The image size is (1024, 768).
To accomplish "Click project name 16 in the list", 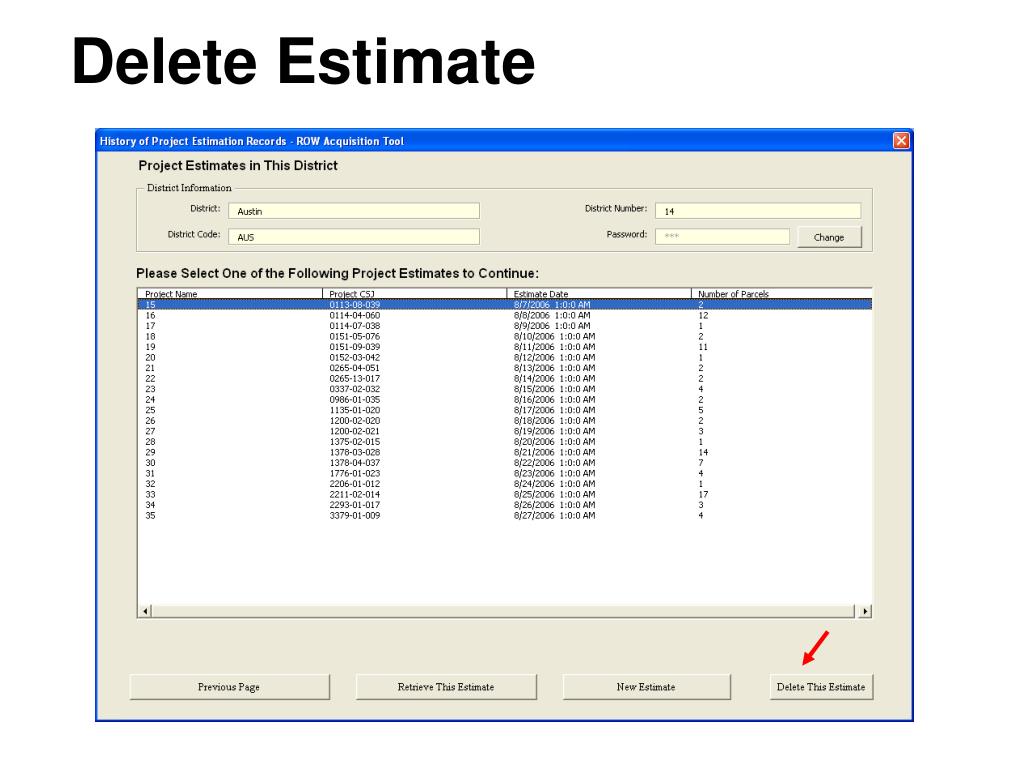I will 150,315.
